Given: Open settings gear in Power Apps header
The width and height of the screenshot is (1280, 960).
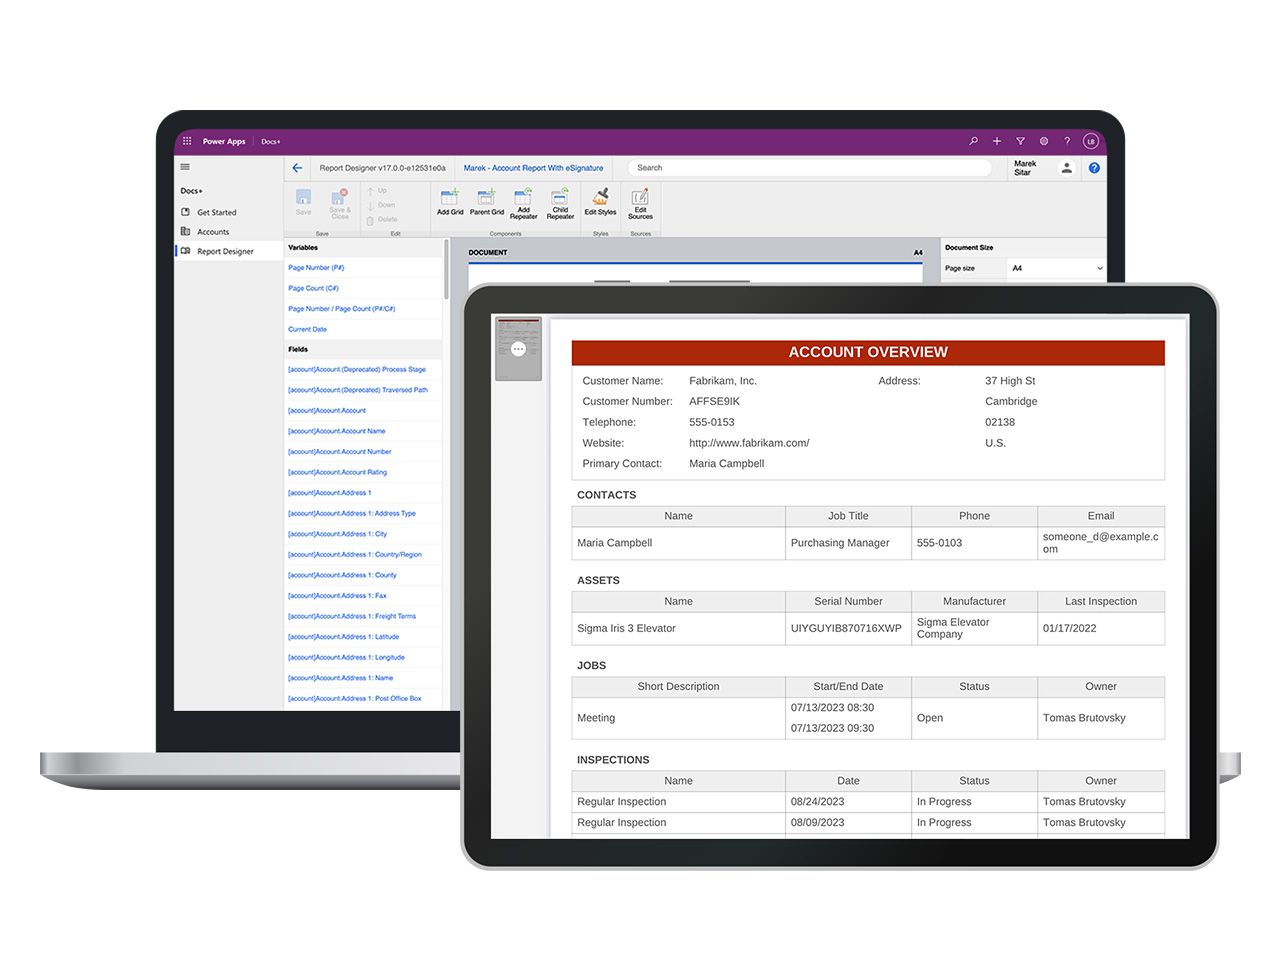Looking at the screenshot, I should 1044,141.
